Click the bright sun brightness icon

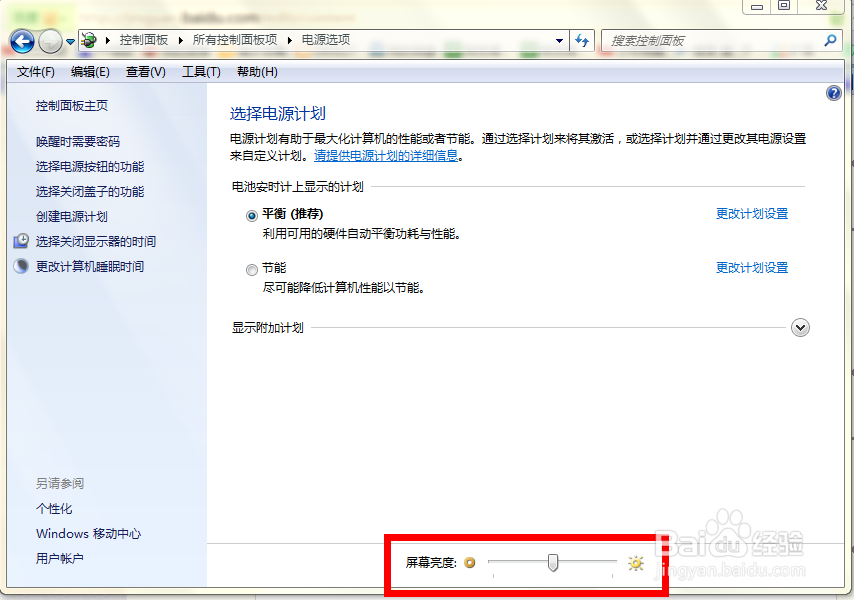(x=636, y=563)
